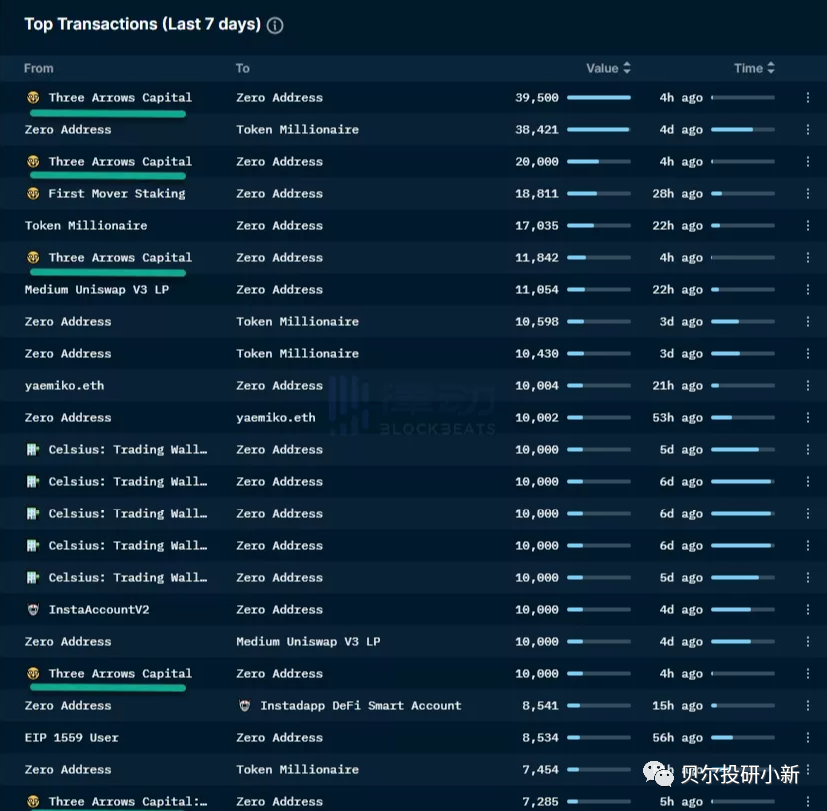
Task: Select the 56h ago time cell
Action: coord(677,737)
